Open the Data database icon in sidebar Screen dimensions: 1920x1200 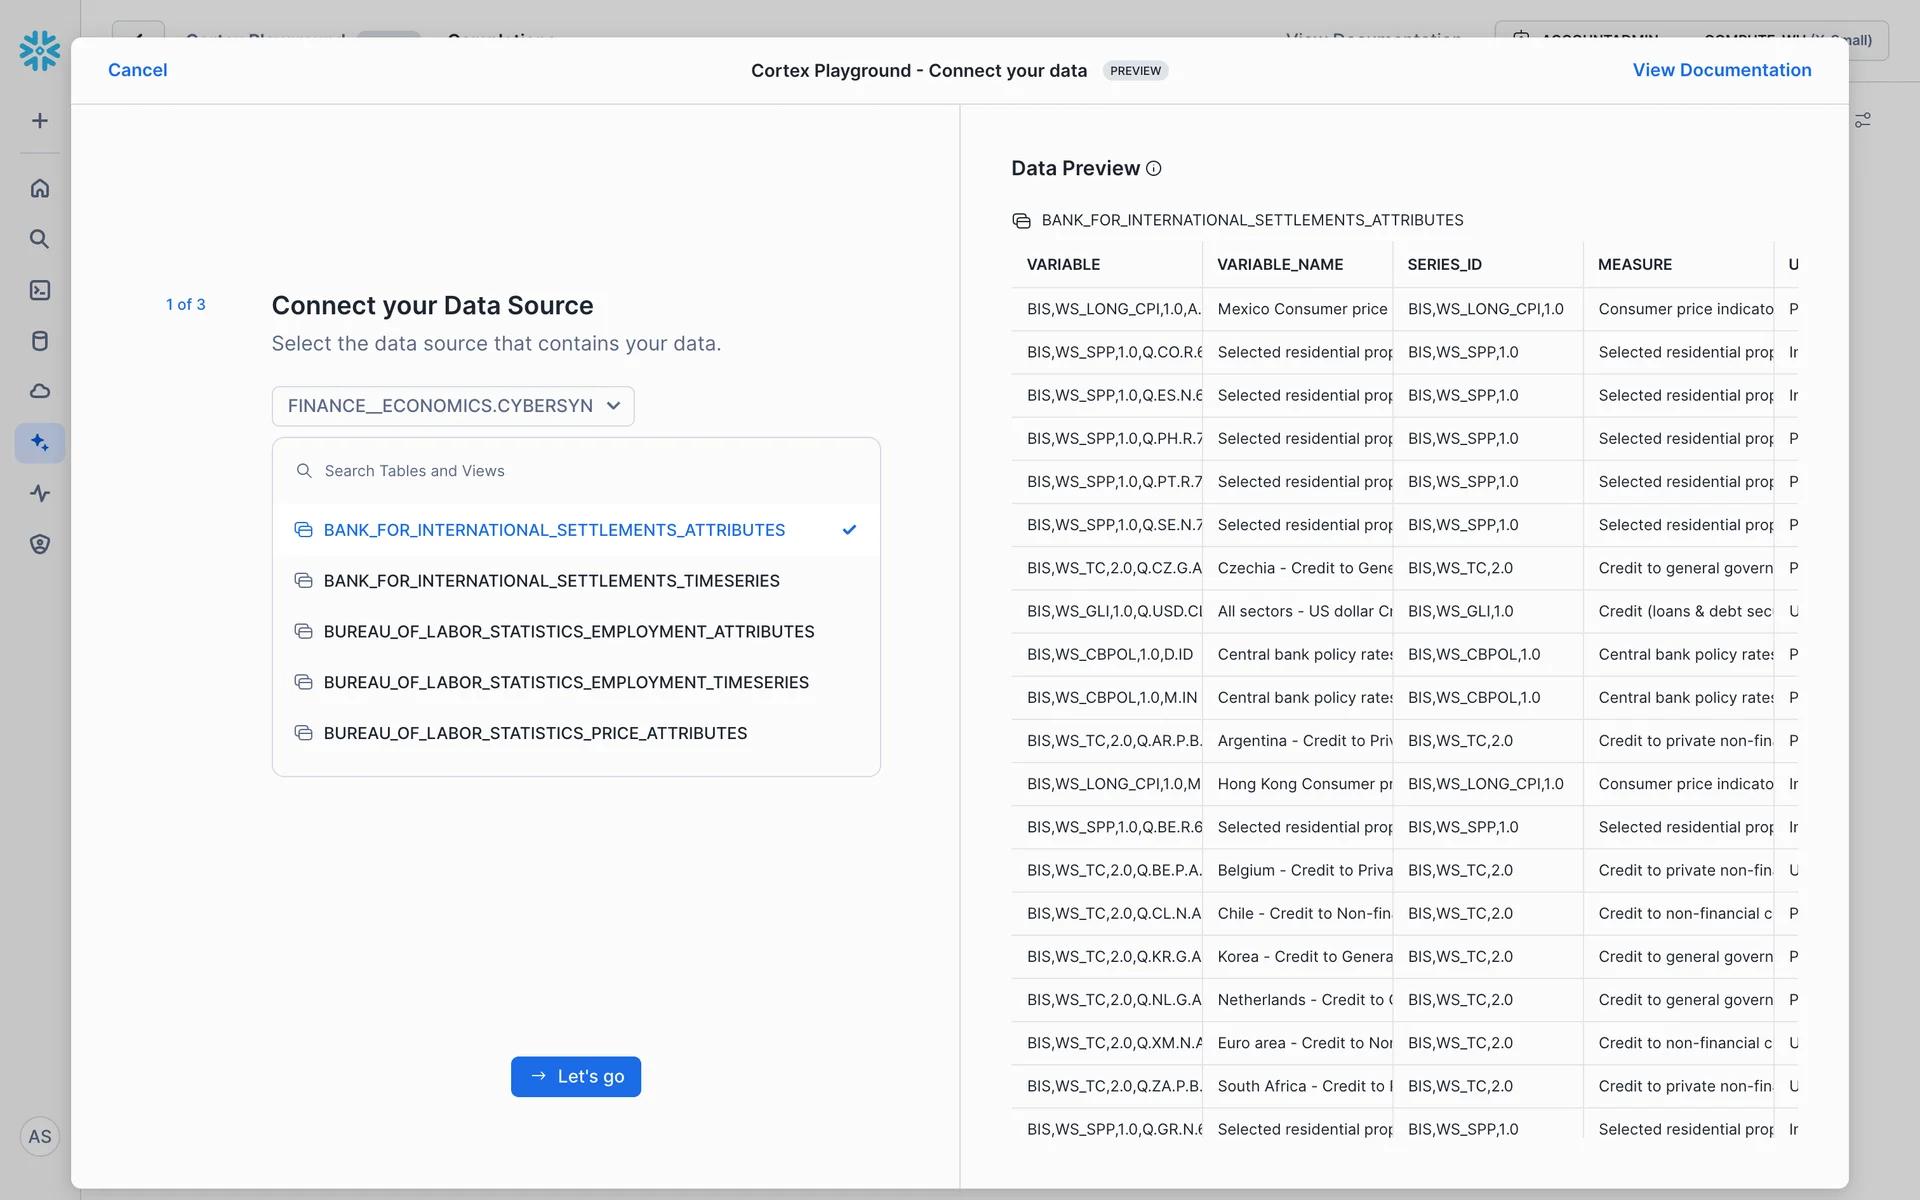point(40,341)
